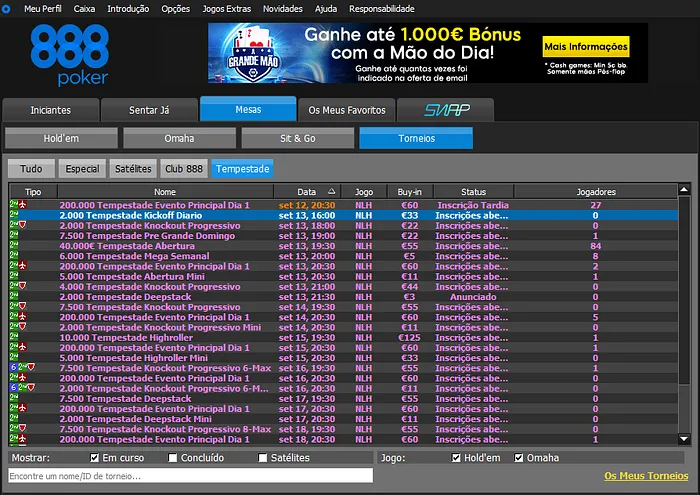Image resolution: width=700 pixels, height=495 pixels.
Task: Open the Meu Perfil menu
Action: (x=42, y=8)
